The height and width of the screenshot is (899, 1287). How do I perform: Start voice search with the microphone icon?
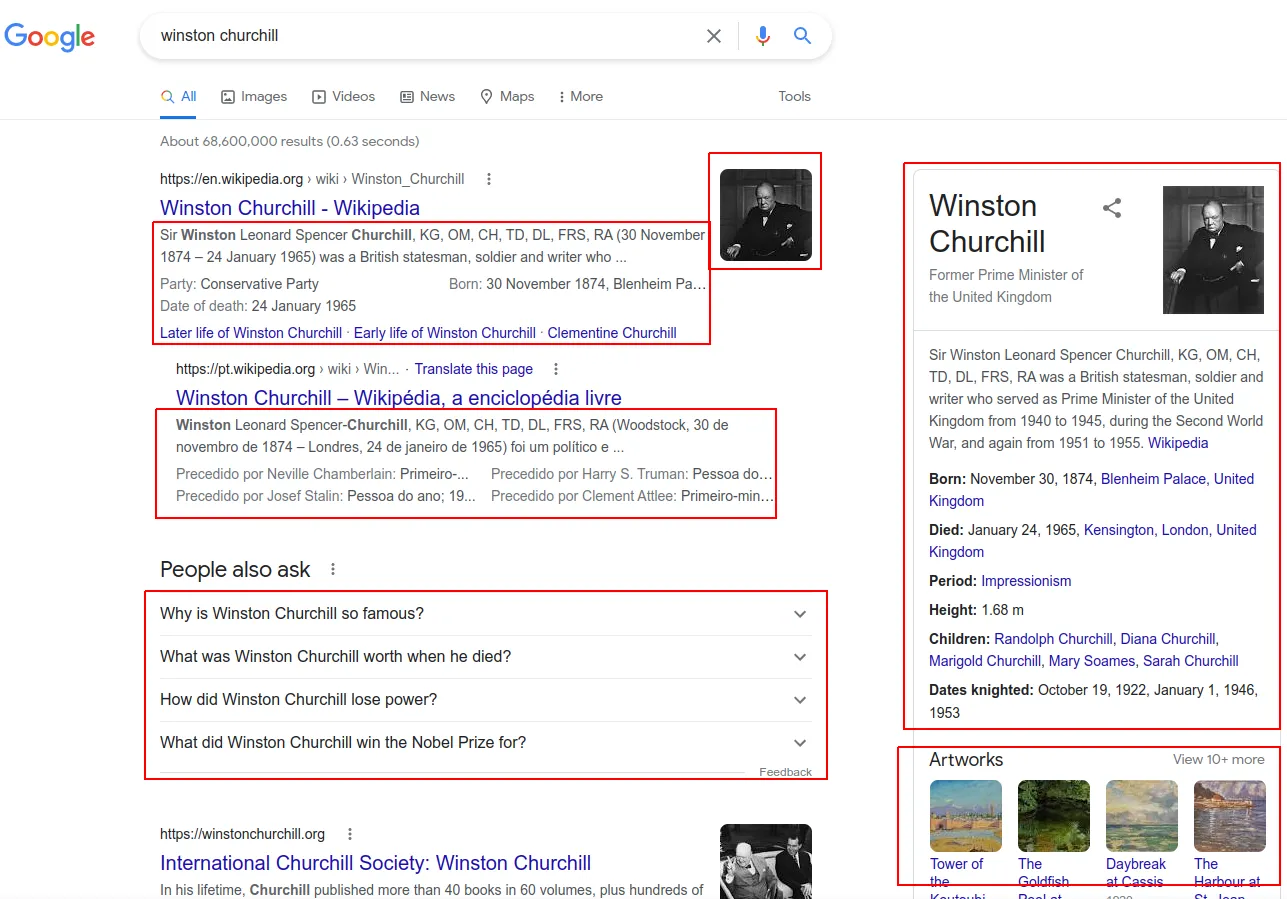(x=763, y=36)
